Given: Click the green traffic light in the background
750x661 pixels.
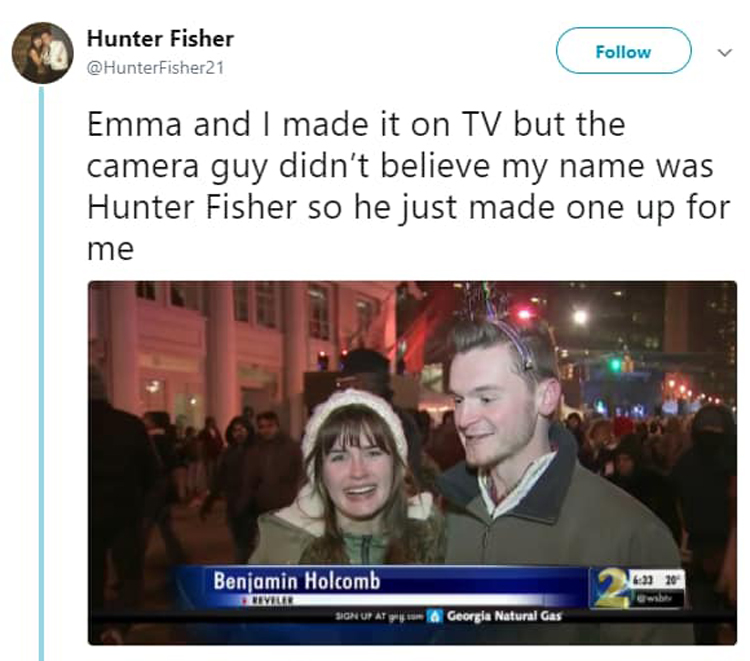Looking at the screenshot, I should [616, 364].
